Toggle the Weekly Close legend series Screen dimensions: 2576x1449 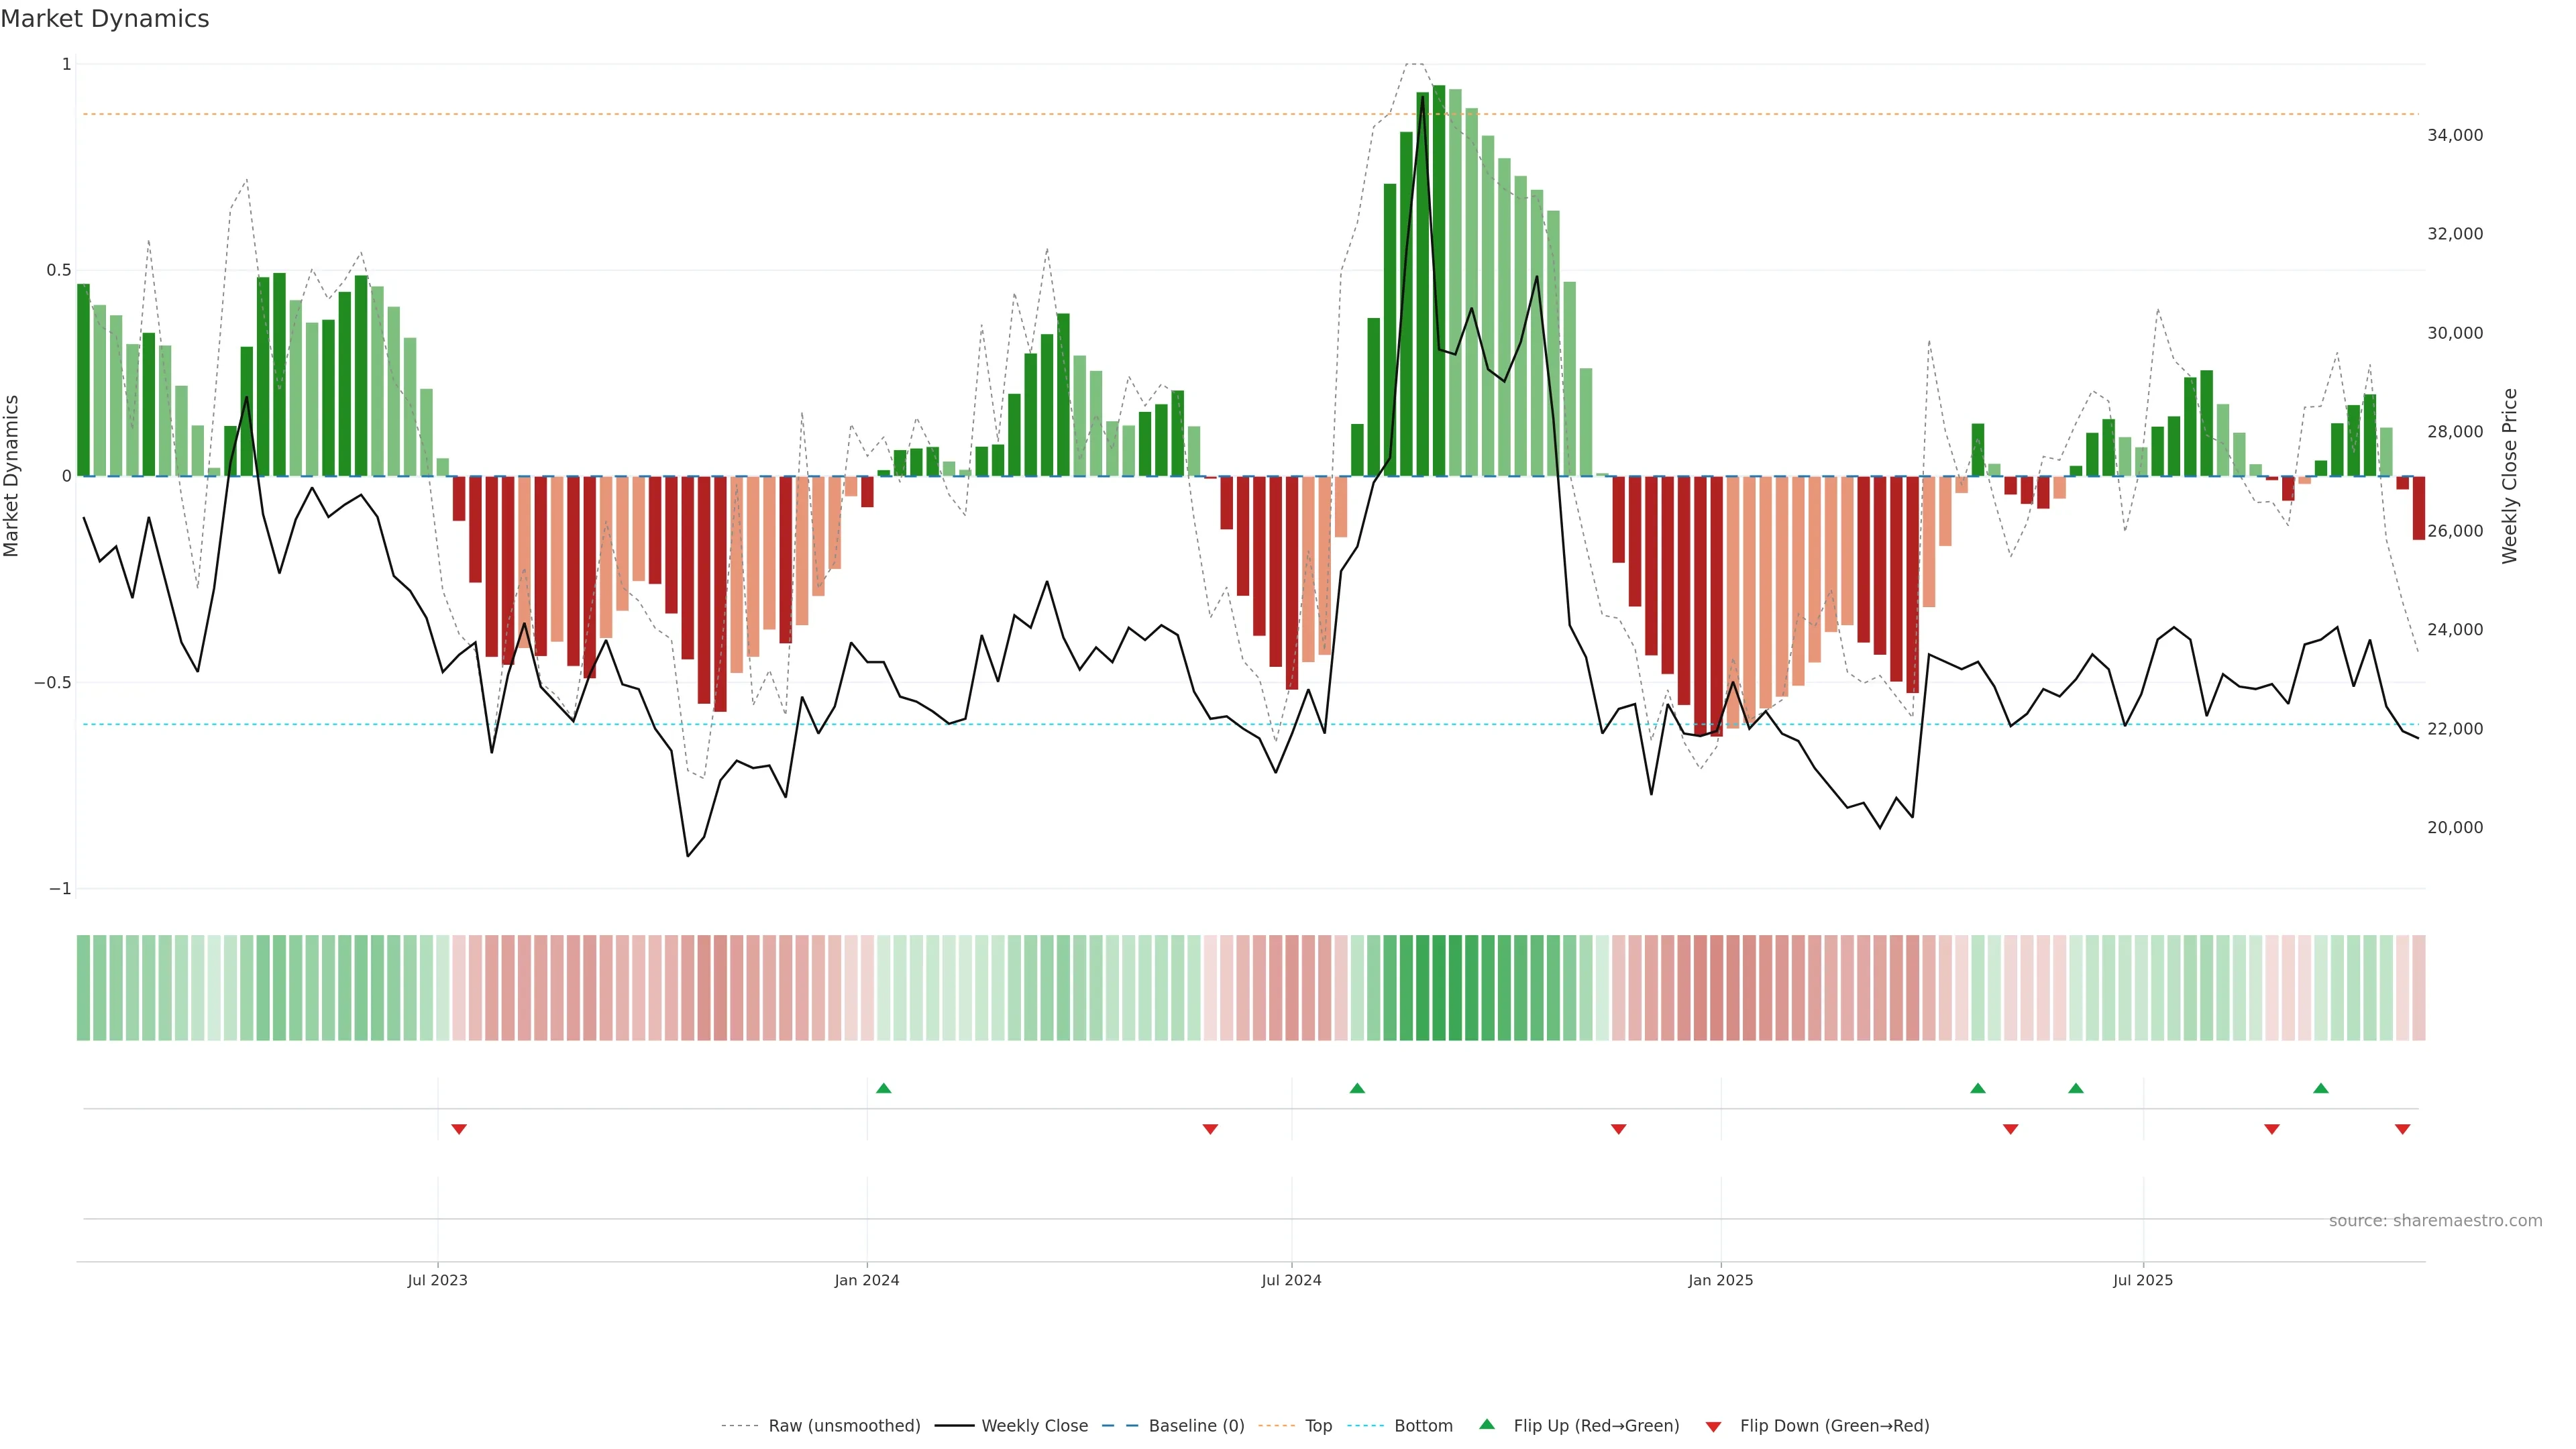click(1034, 1426)
